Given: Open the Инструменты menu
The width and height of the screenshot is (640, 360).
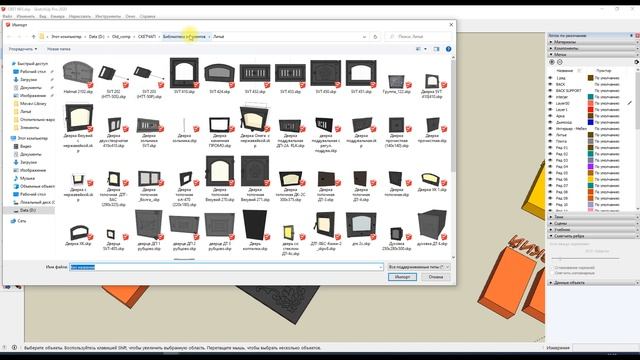Looking at the screenshot, I should pos(108,16).
